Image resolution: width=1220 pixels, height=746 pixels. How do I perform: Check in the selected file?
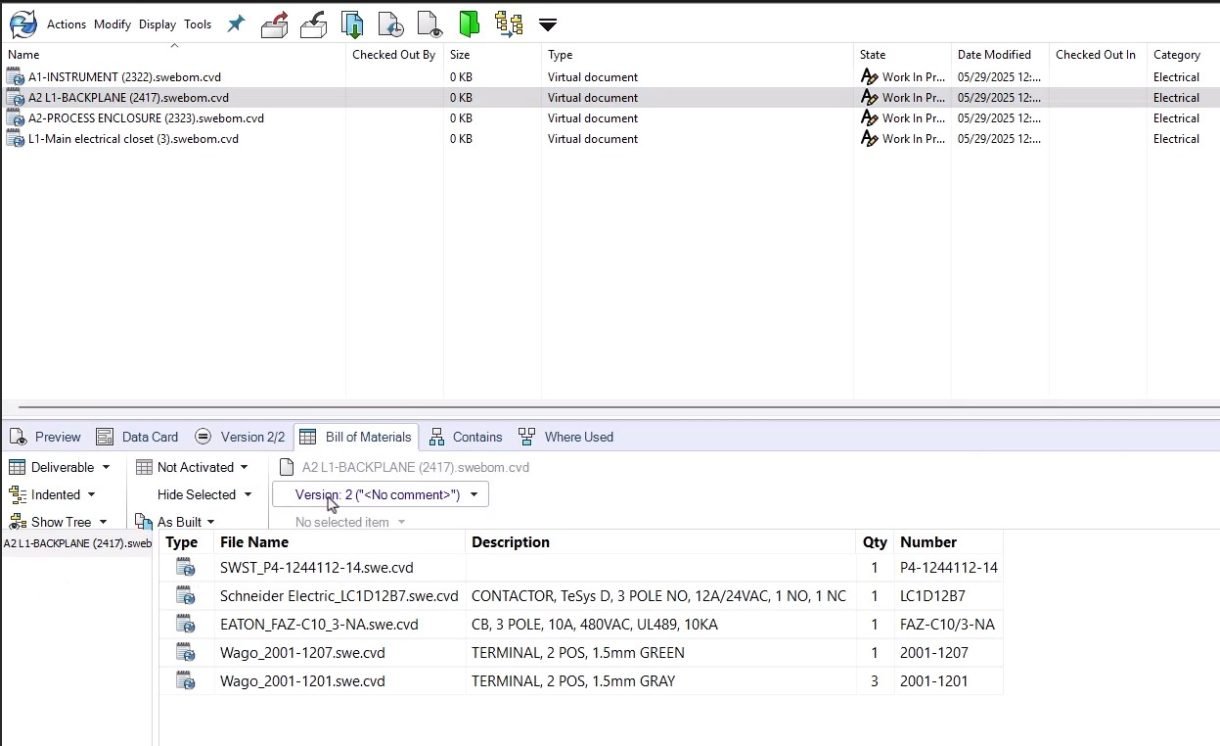pos(313,24)
